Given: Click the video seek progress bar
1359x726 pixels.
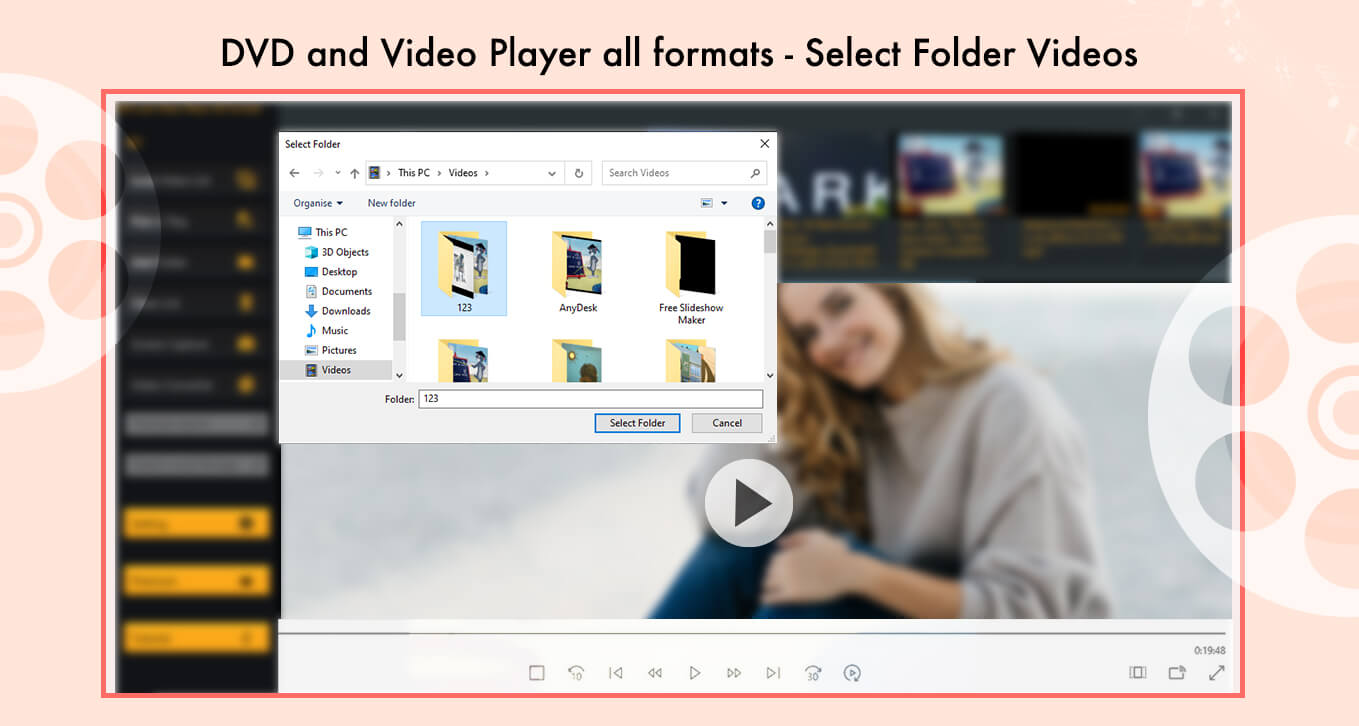Looking at the screenshot, I should click(x=752, y=633).
